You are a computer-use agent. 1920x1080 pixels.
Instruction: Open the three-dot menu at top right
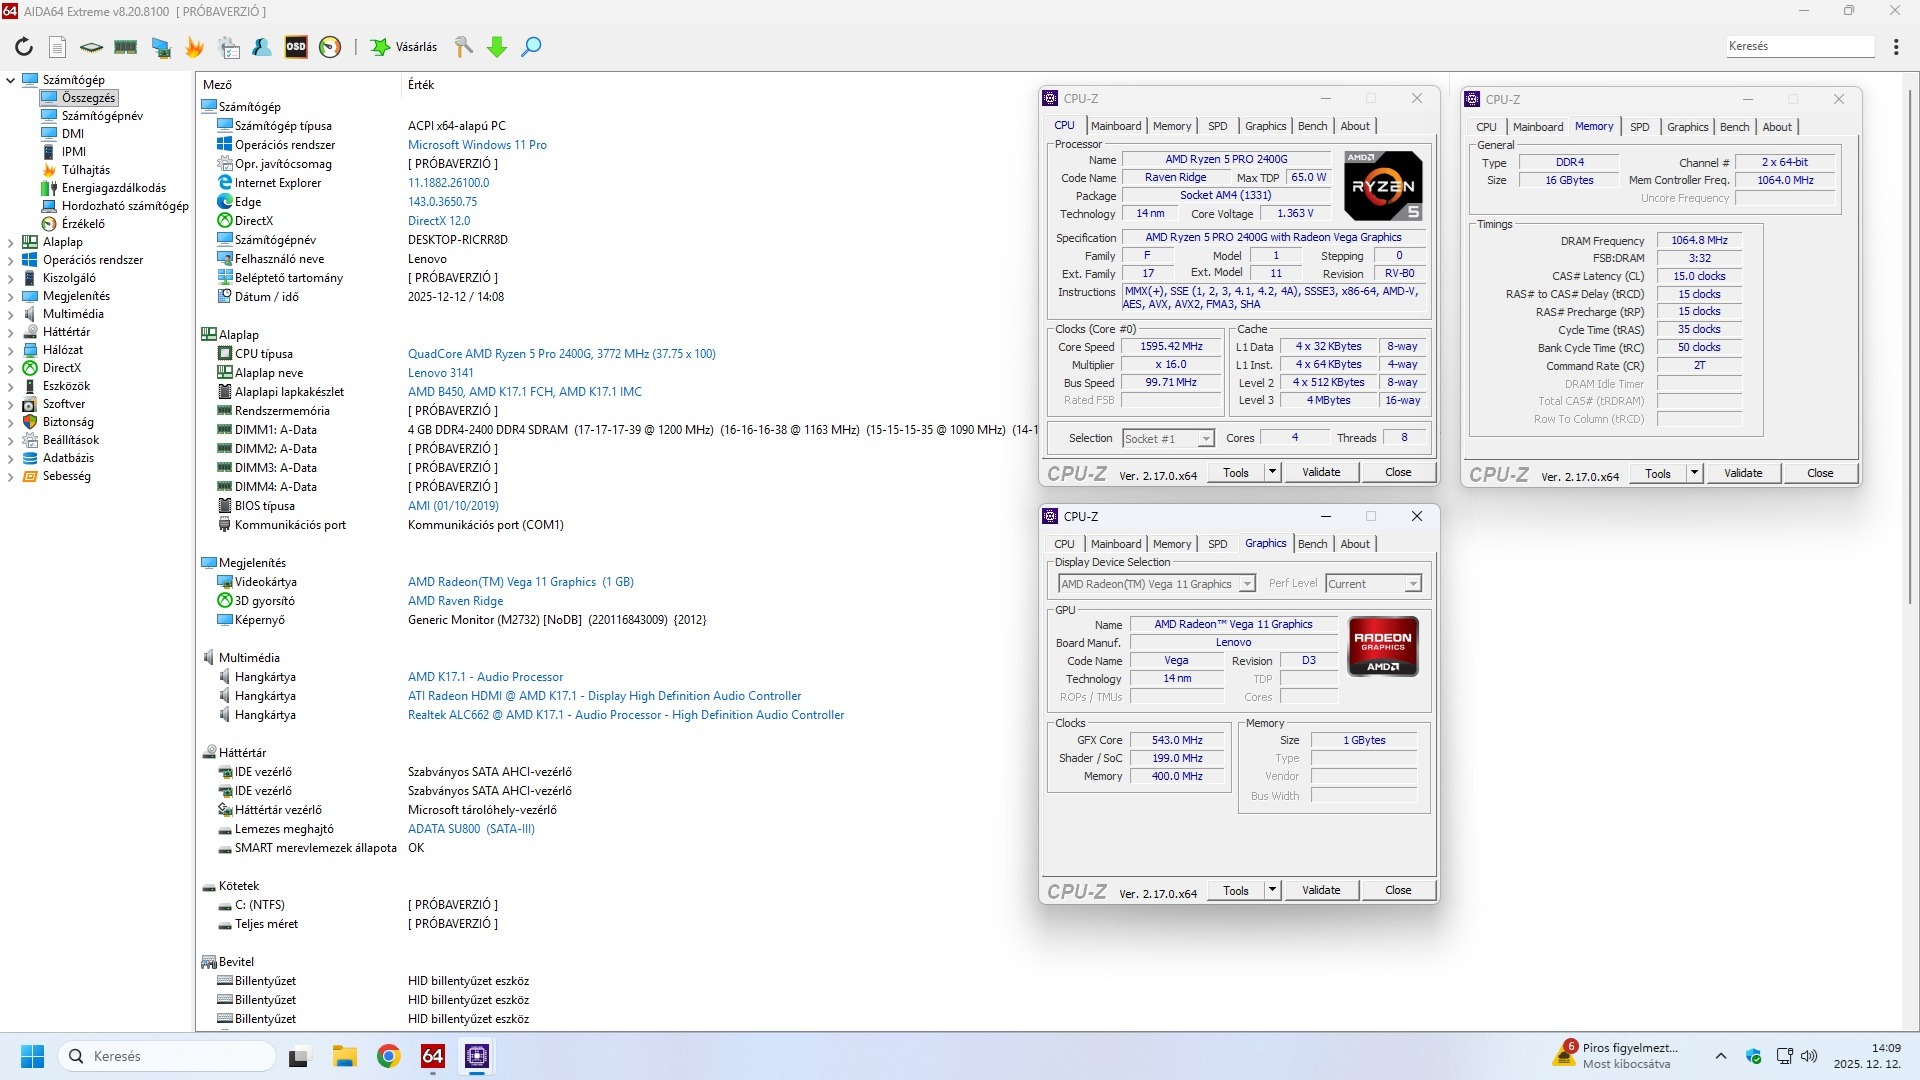1896,47
